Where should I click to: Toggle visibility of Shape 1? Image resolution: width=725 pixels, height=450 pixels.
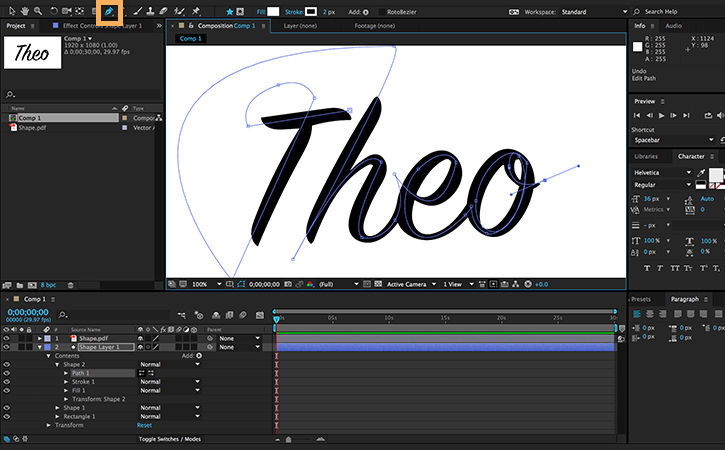(6, 408)
